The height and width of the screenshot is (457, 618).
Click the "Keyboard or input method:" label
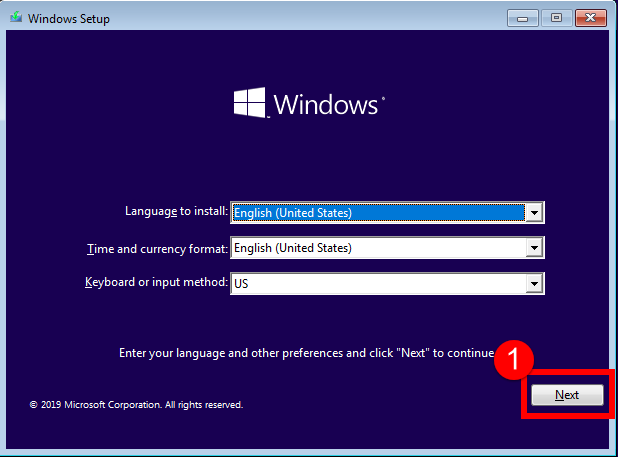tap(156, 282)
